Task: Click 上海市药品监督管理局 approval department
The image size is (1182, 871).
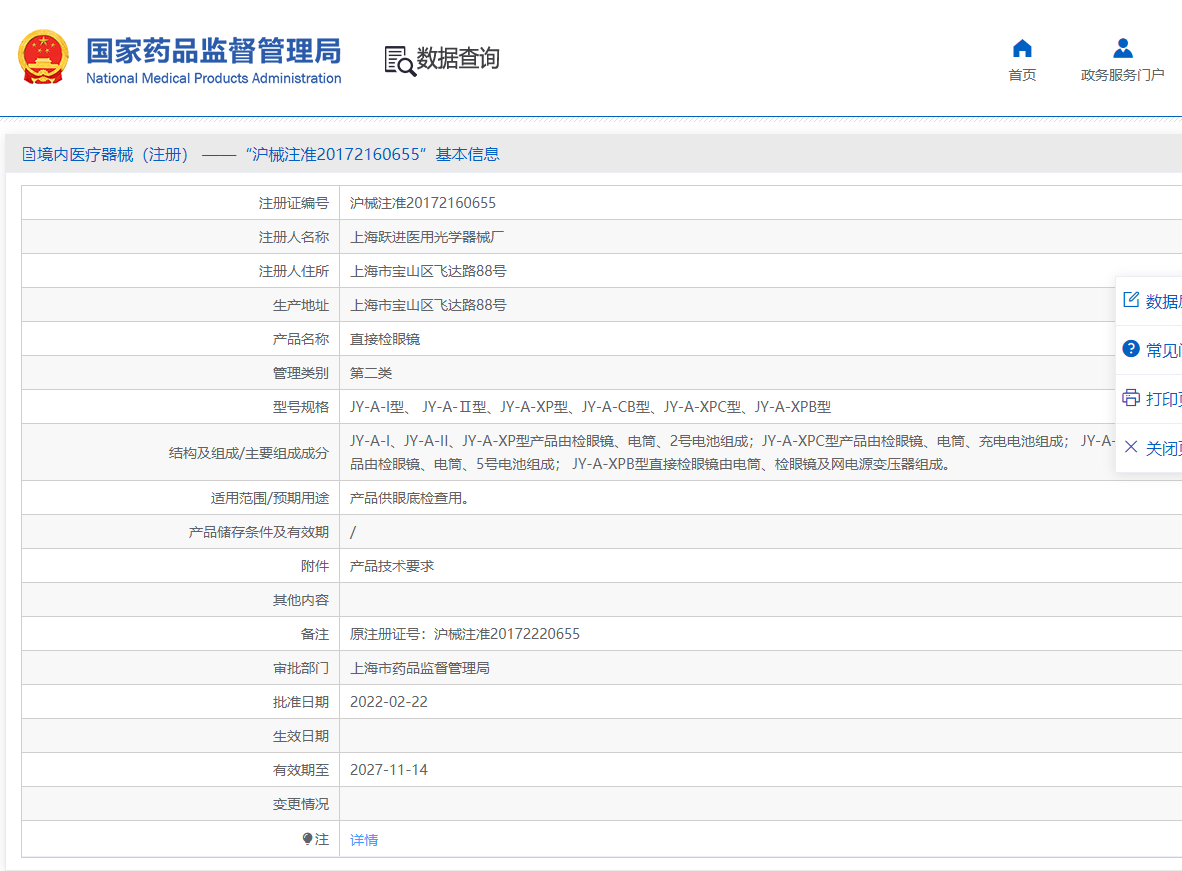Action: tap(420, 667)
